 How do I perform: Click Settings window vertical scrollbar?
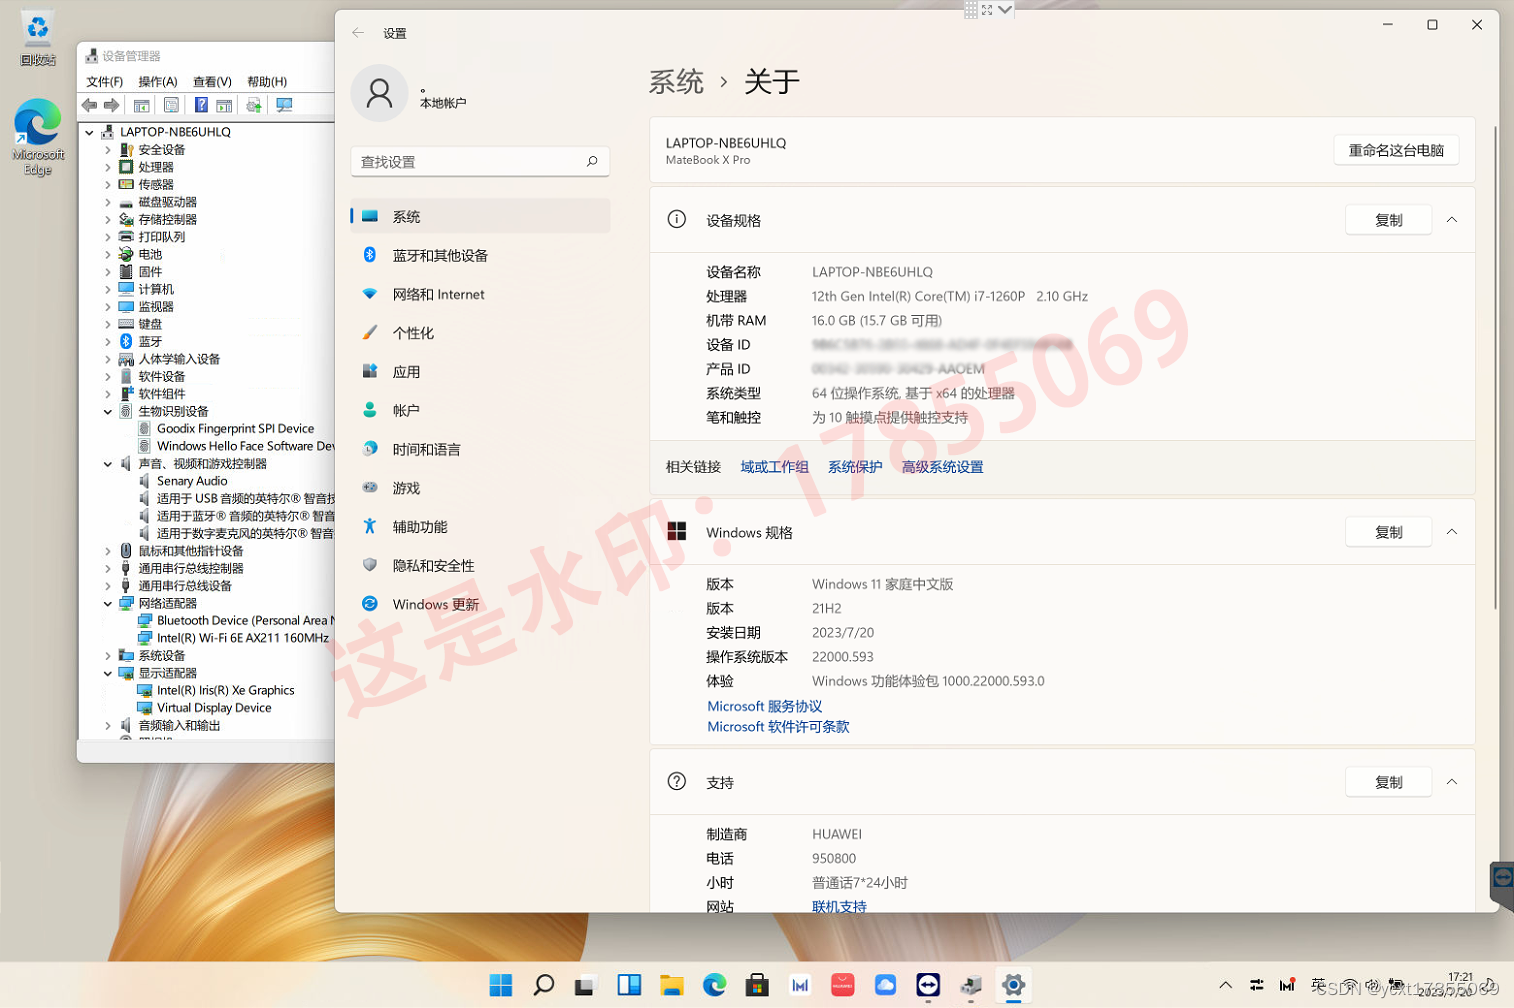pyautogui.click(x=1495, y=367)
